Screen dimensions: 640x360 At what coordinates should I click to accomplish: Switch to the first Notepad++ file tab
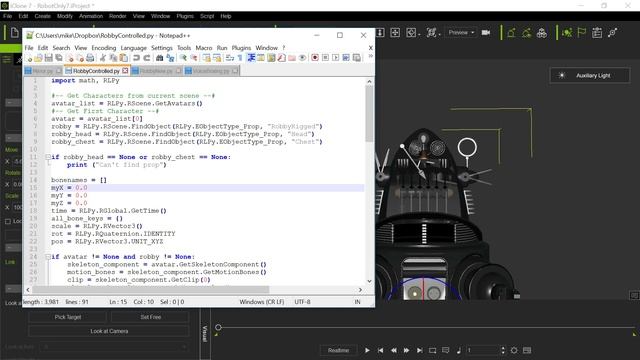(43, 71)
